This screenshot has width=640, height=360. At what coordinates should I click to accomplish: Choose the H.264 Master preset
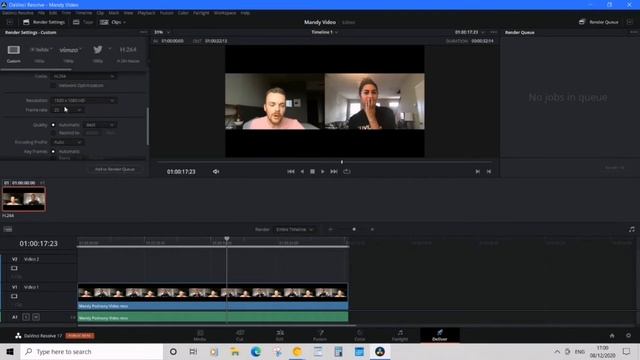(x=128, y=54)
